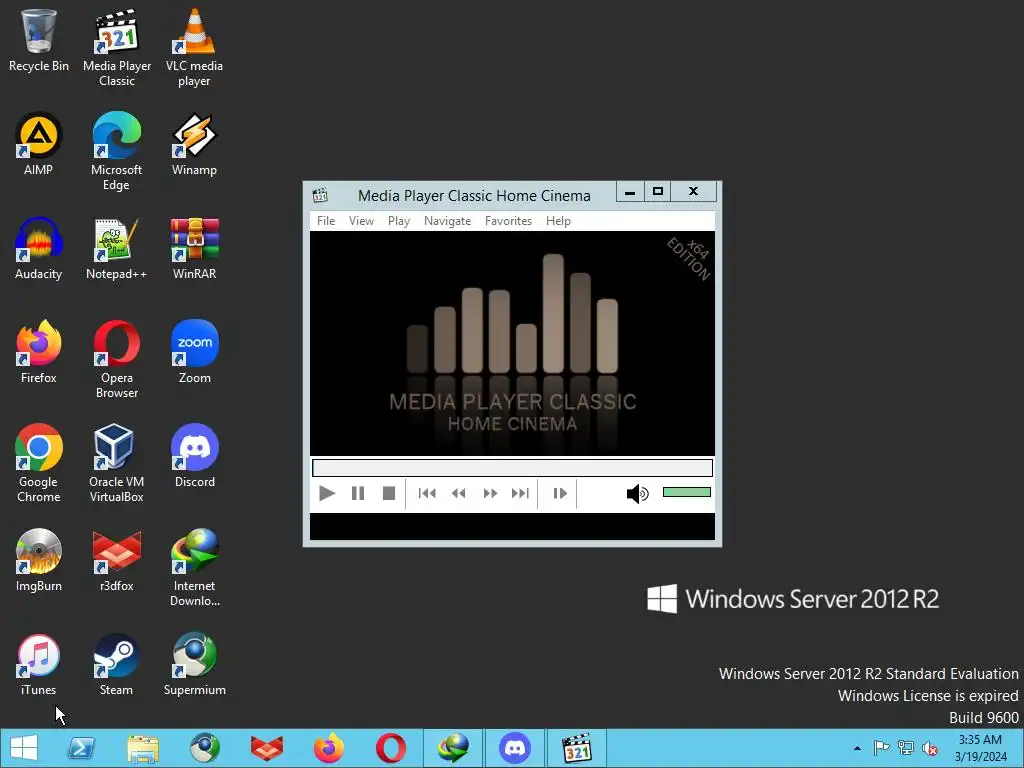Open the Play menu

pyautogui.click(x=399, y=221)
